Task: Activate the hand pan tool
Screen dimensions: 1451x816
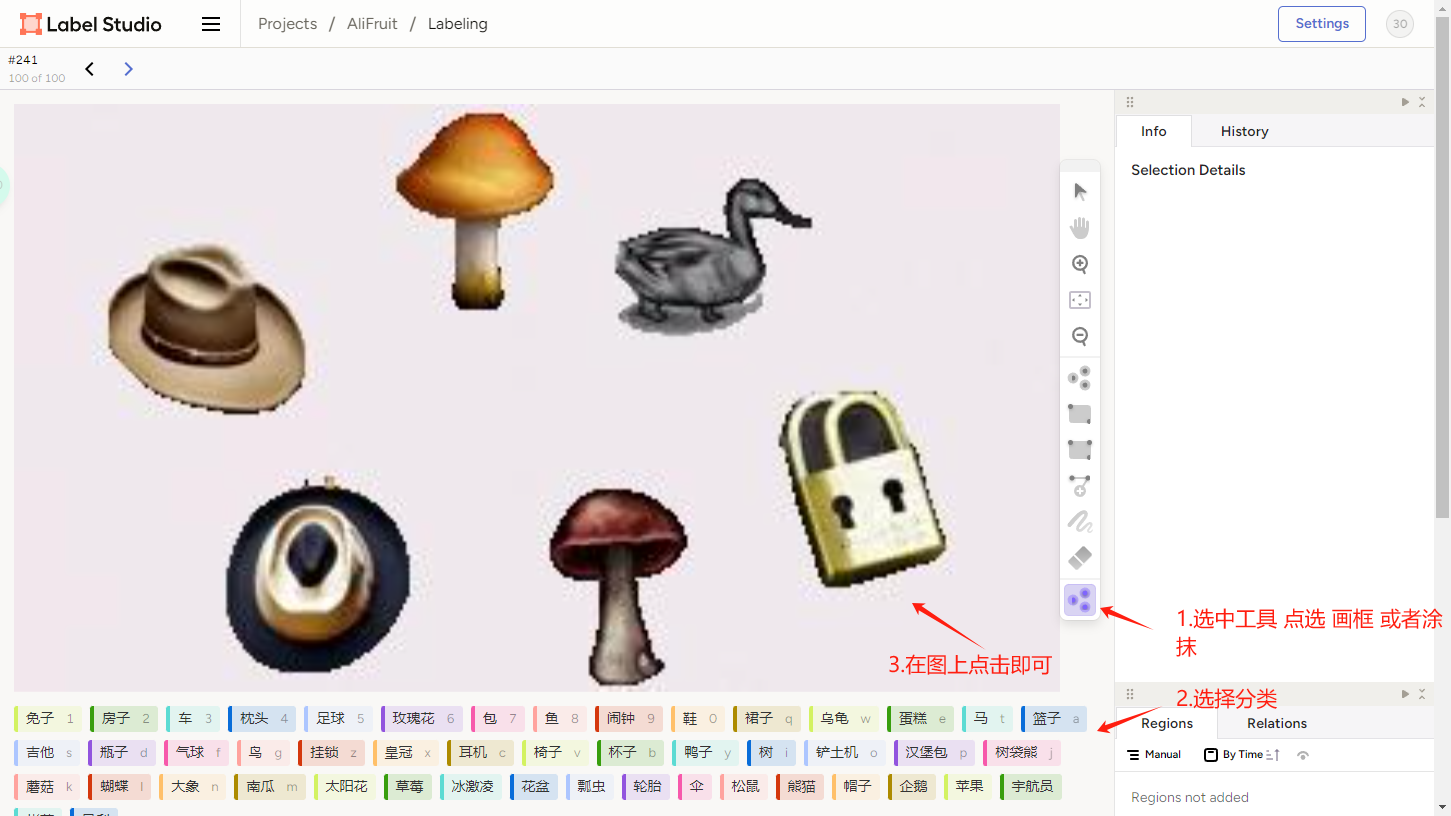Action: click(x=1080, y=228)
